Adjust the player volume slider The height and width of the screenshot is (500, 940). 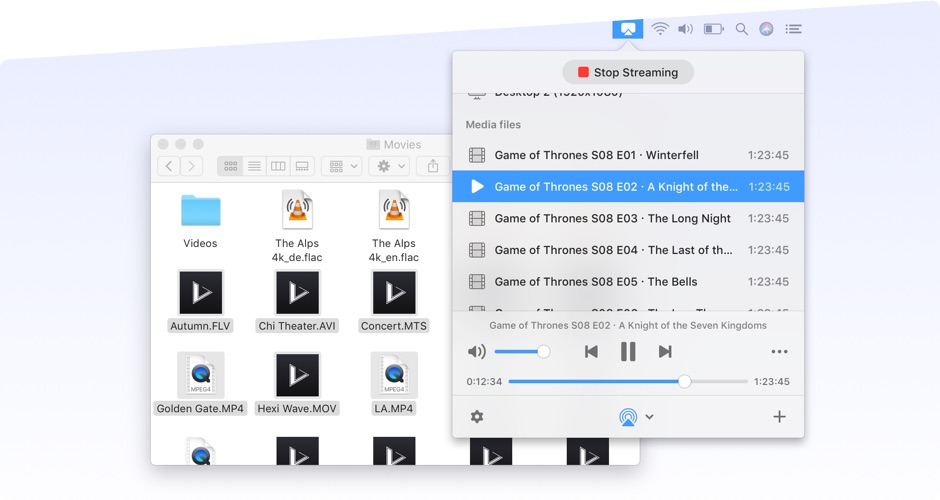tap(522, 352)
